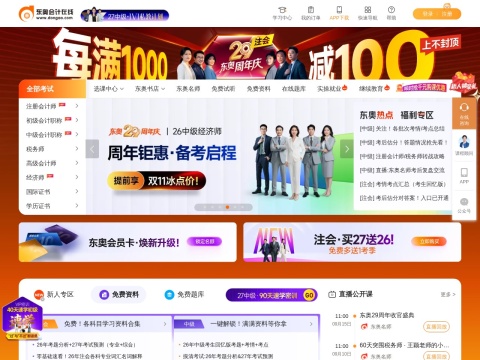
Task: Expand the 中级会计职称 category arrow
Action: (77, 134)
